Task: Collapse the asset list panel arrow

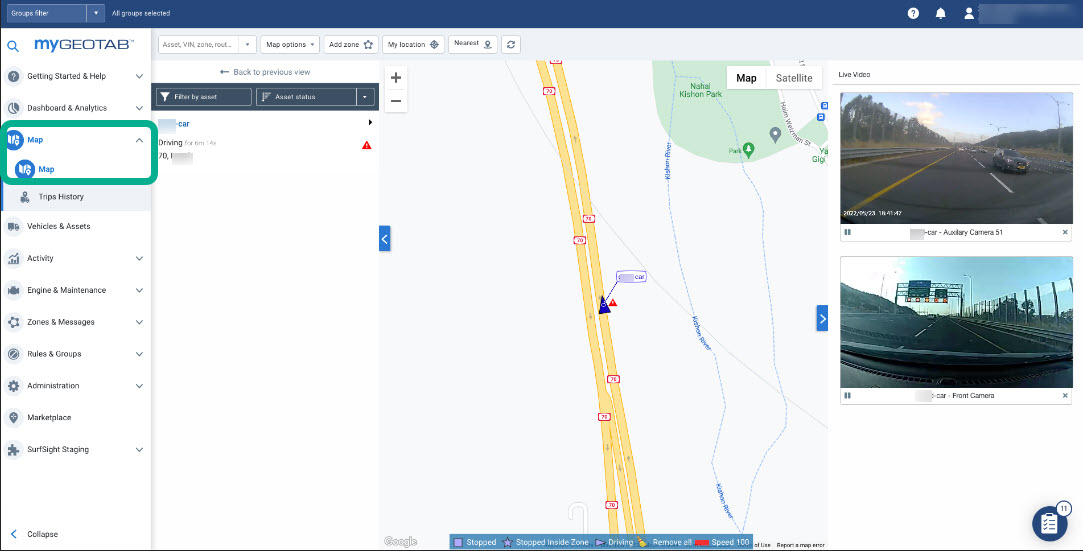Action: tap(385, 238)
